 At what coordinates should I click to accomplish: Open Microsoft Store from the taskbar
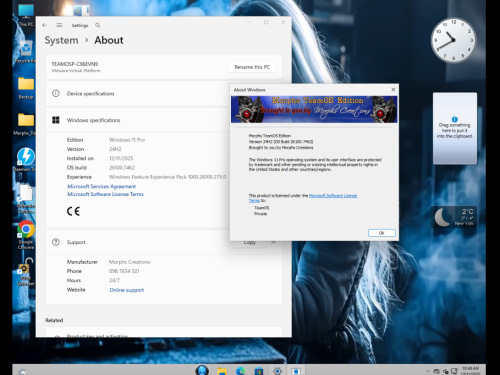[259, 371]
